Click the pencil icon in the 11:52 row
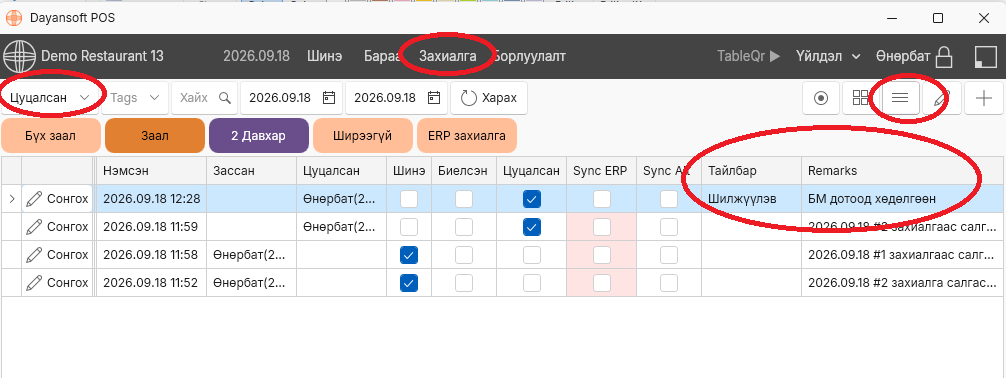1006x378 pixels. click(x=35, y=282)
